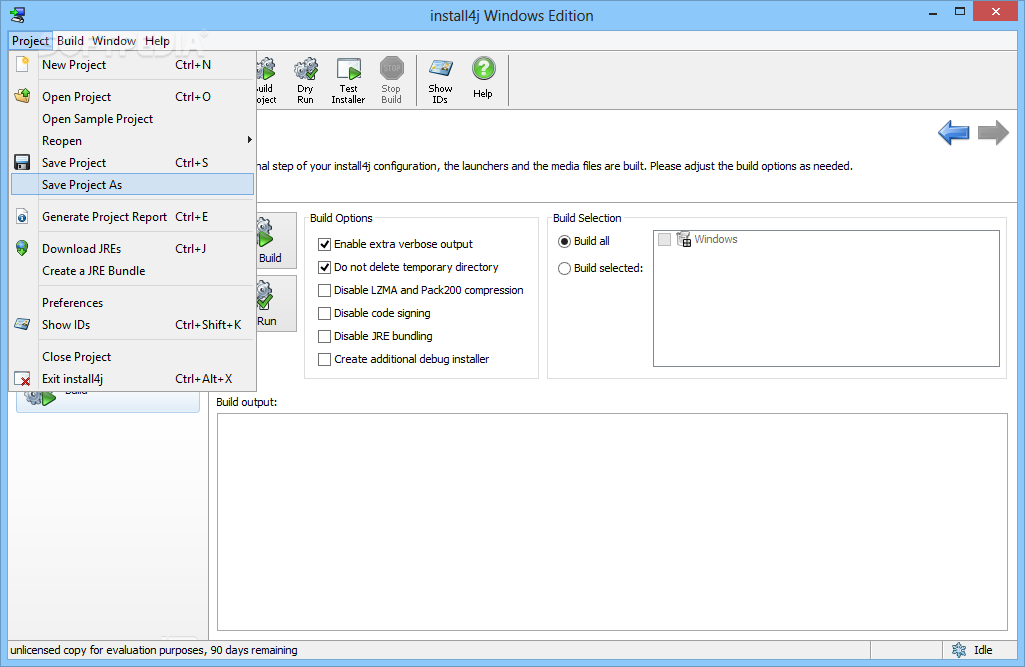
Task: Open the Project menu
Action: (30, 41)
